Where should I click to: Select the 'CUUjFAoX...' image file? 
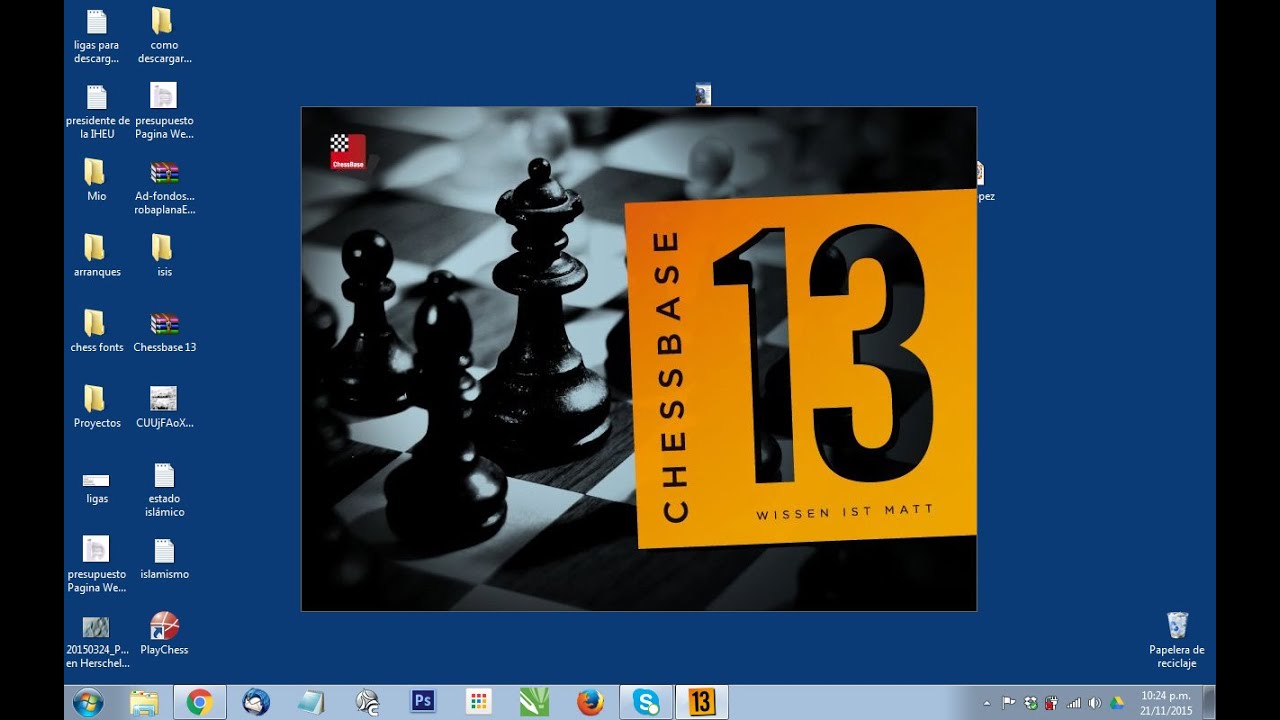[x=164, y=407]
